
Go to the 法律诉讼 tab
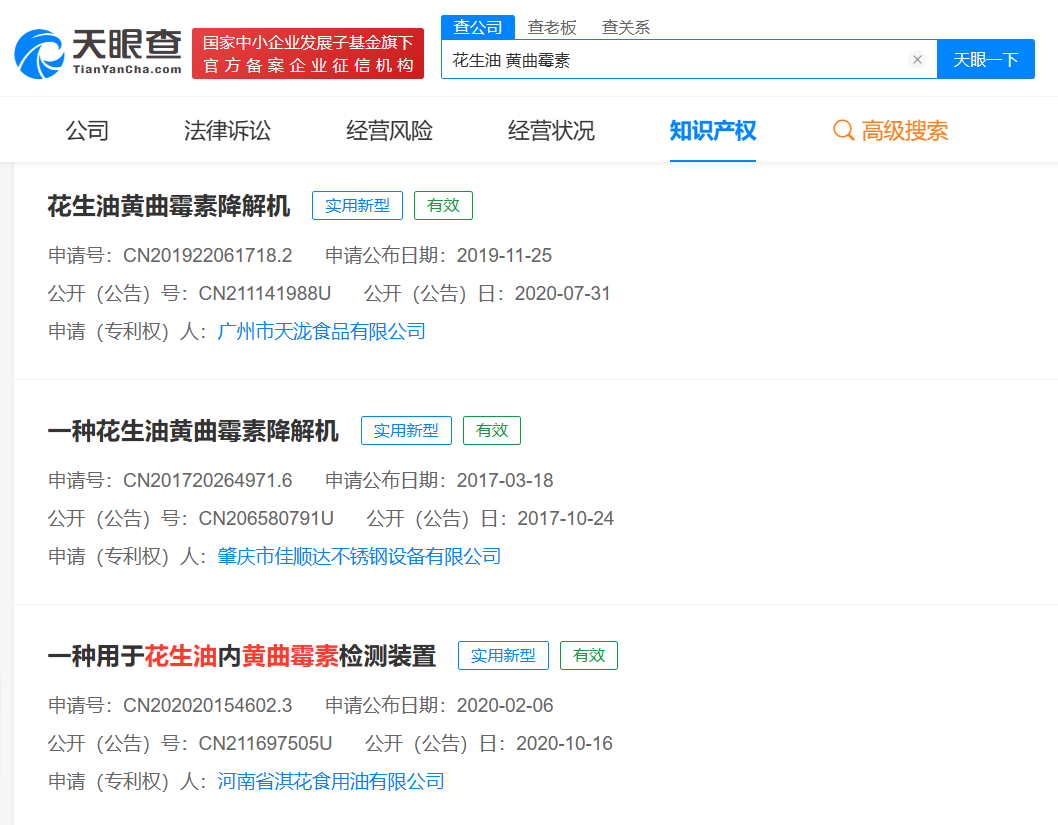[227, 131]
